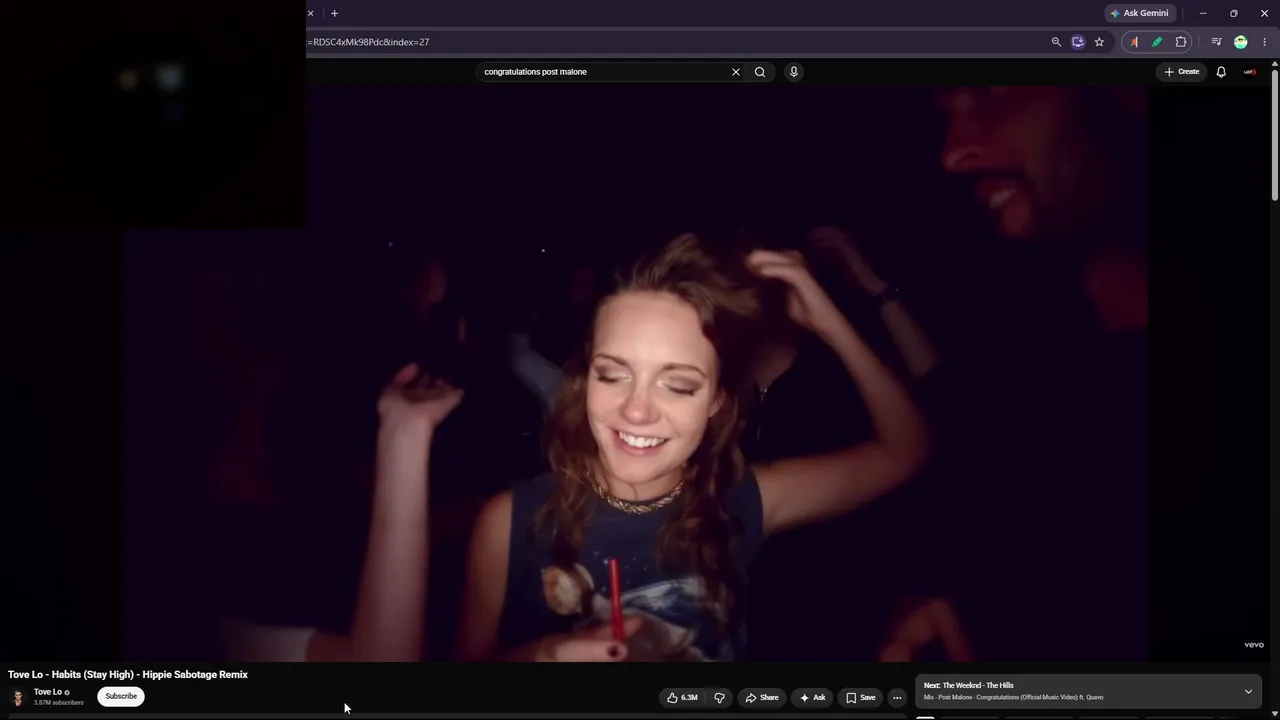Viewport: 1280px width, 720px height.
Task: Dislike the video
Action: pos(719,698)
